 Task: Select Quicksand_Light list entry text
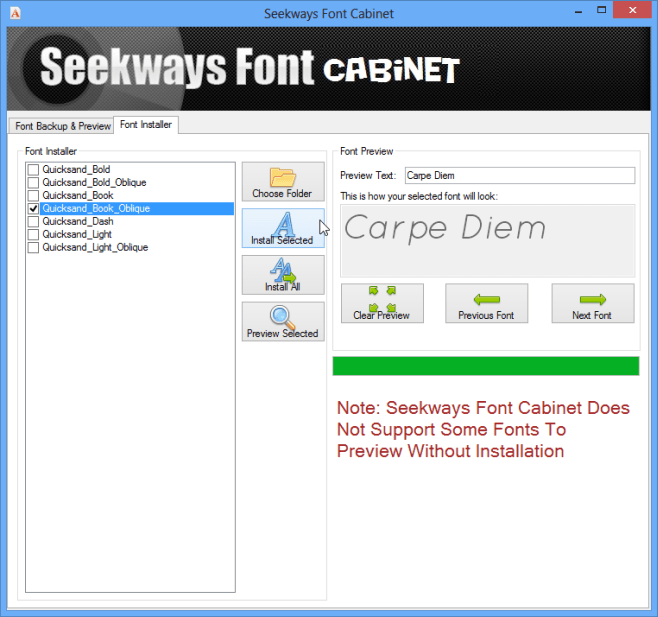tap(77, 235)
